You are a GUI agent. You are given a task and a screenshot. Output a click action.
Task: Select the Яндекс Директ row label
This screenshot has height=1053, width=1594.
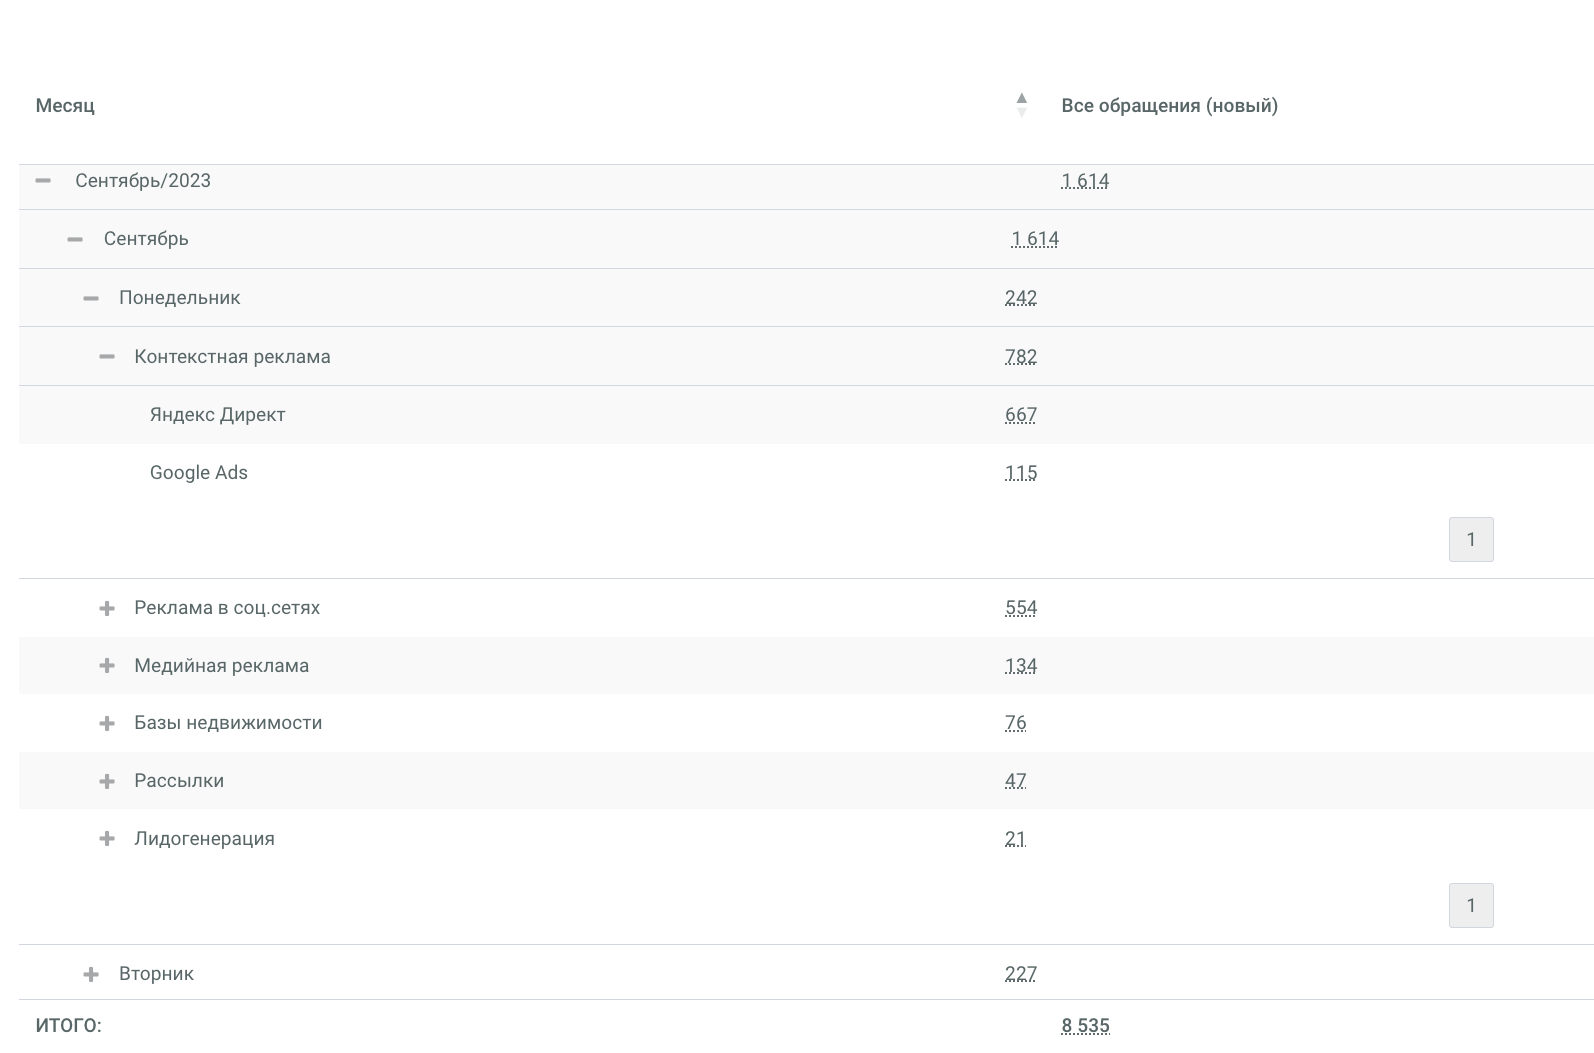point(217,415)
